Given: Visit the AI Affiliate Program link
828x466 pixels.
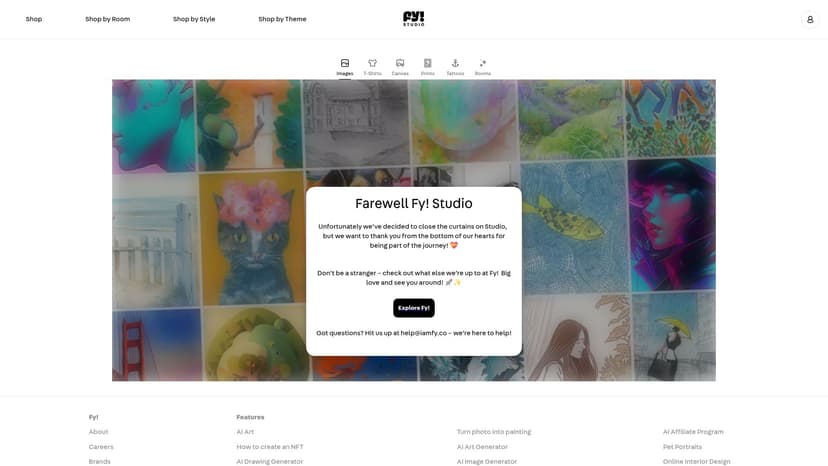Looking at the screenshot, I should 693,432.
